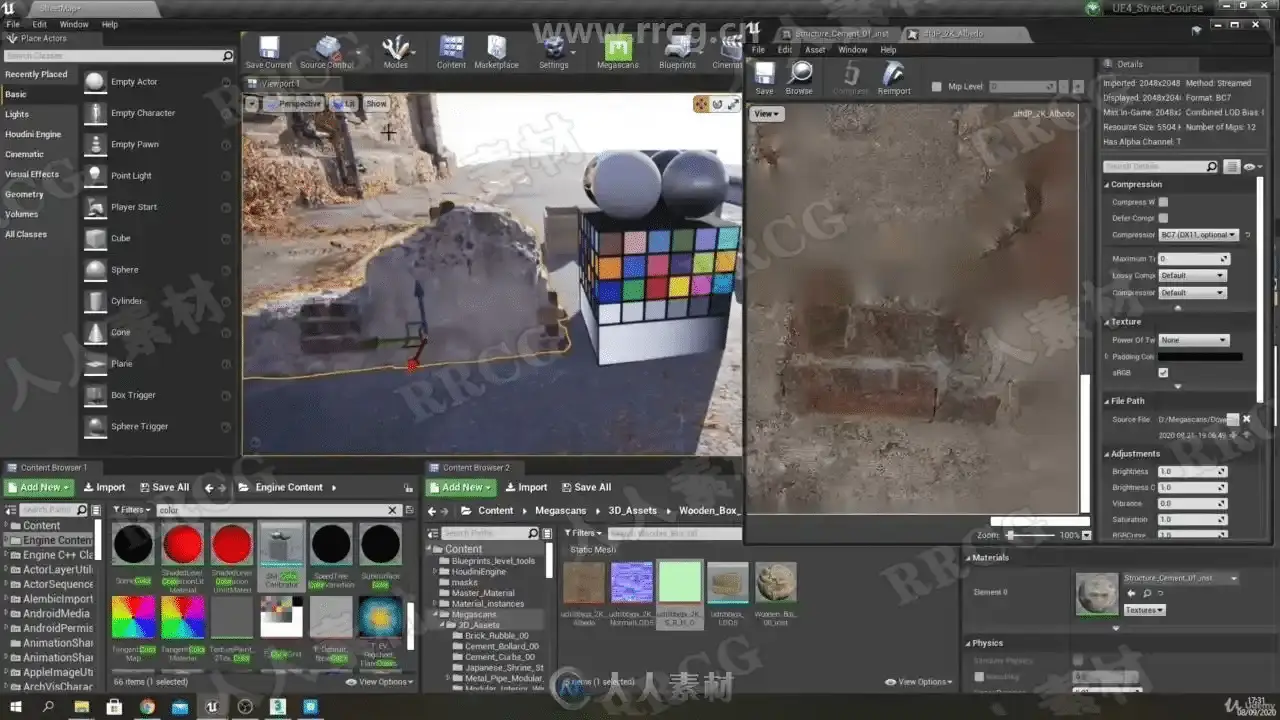Launch Chrome from the Windows taskbar
Viewport: 1280px width, 720px height.
coord(147,707)
